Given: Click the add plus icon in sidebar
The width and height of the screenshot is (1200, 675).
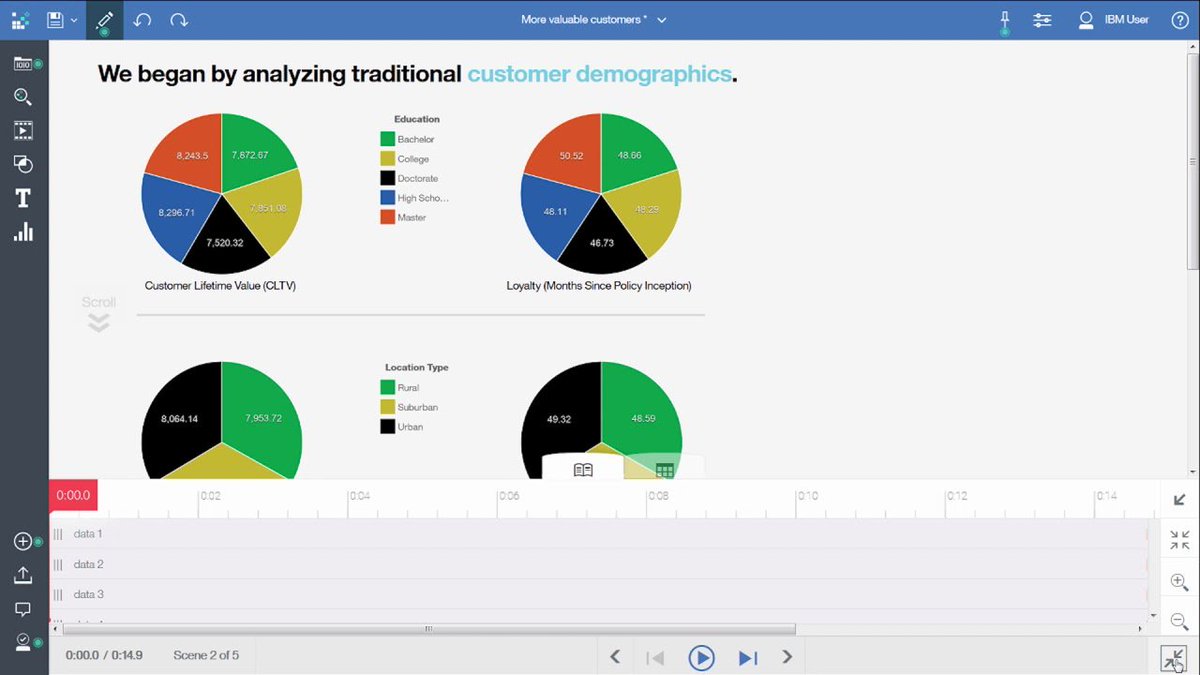Looking at the screenshot, I should tap(23, 541).
